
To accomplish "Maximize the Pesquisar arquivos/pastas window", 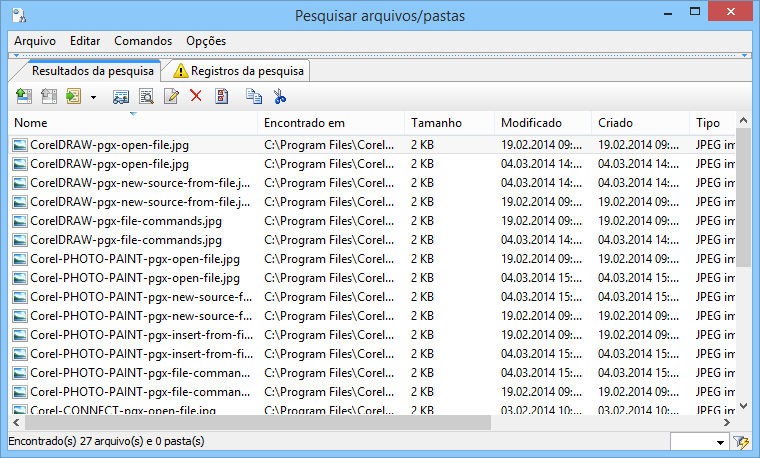I will (x=695, y=12).
